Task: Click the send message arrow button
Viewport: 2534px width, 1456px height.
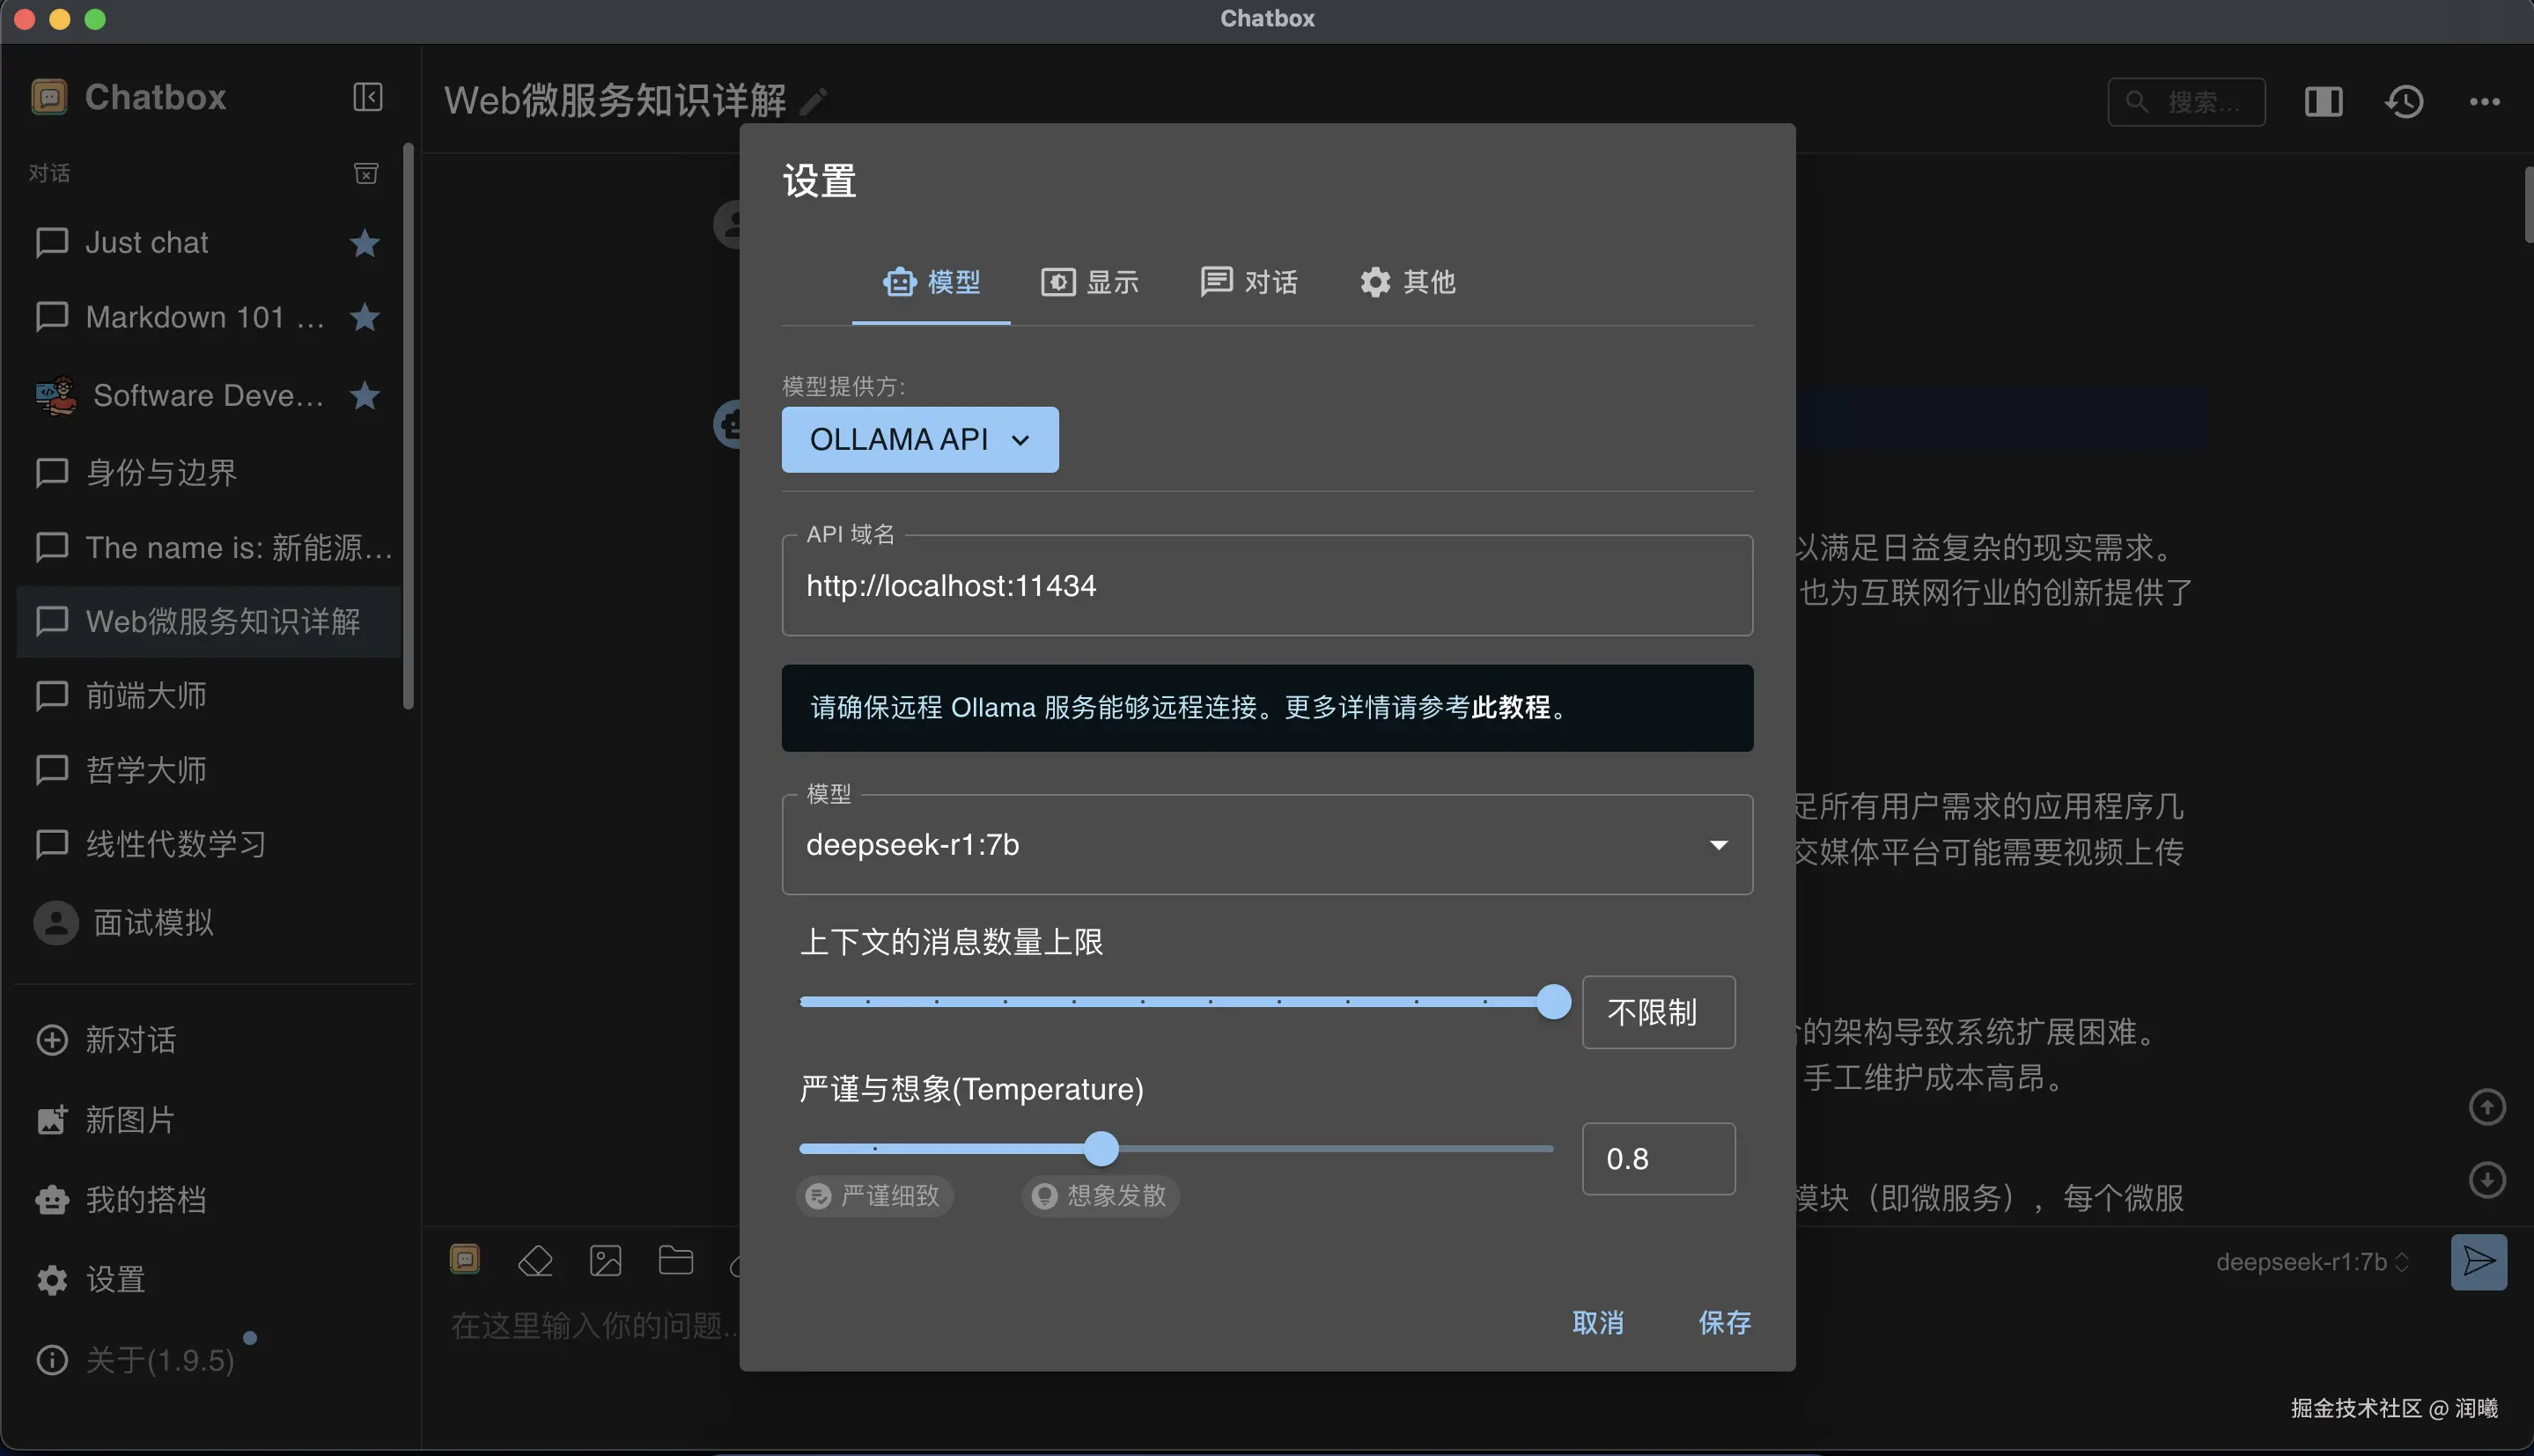Action: pos(2478,1261)
